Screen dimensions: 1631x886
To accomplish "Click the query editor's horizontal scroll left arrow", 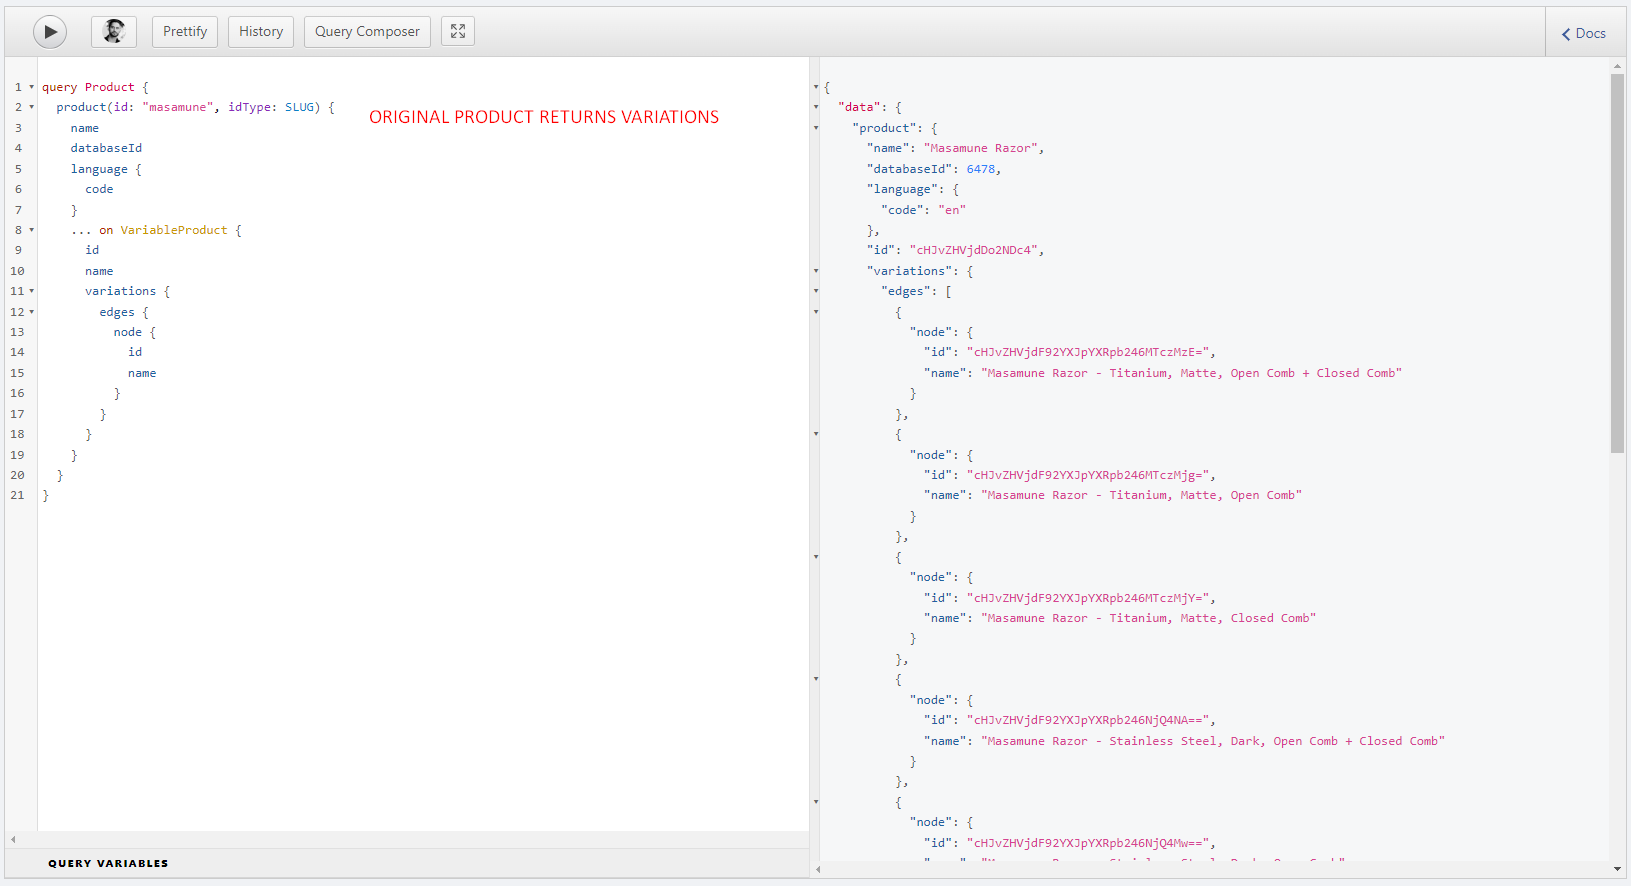I will click(x=13, y=839).
